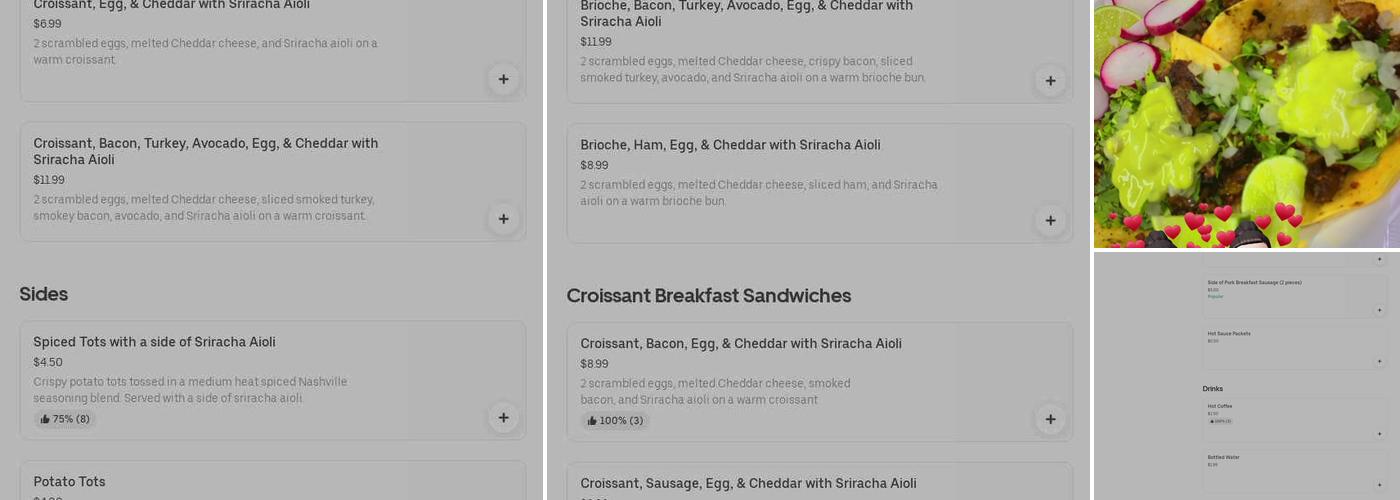The width and height of the screenshot is (1400, 500).
Task: Add Brioche, Ham, Egg, & Cheddar via plus icon
Action: pyautogui.click(x=1050, y=221)
